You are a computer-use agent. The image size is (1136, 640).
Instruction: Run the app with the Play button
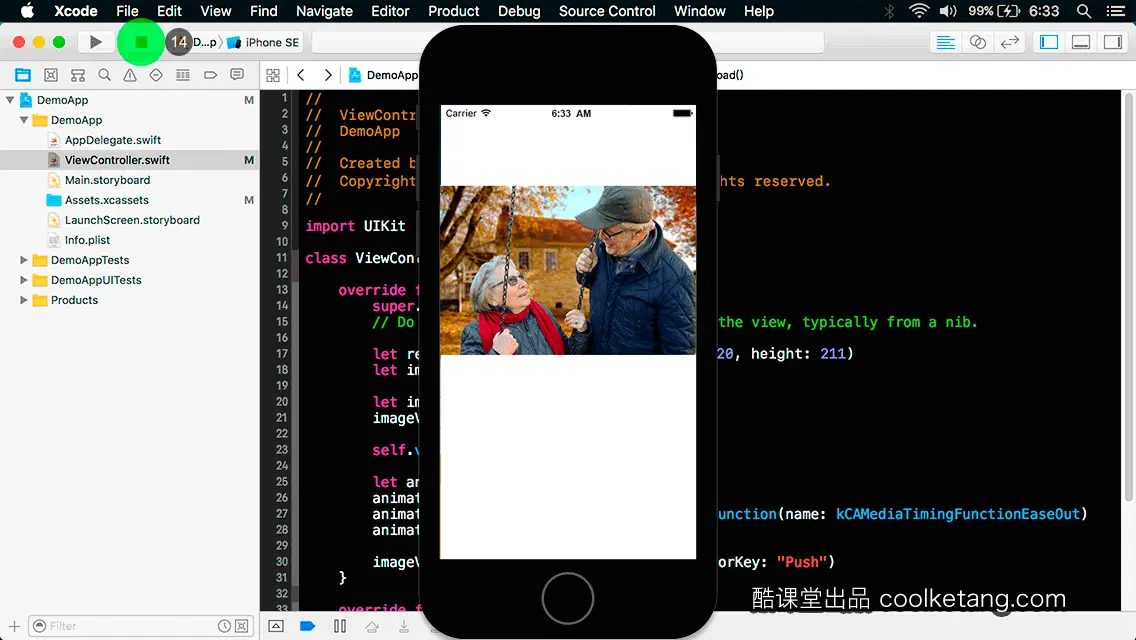pos(95,42)
